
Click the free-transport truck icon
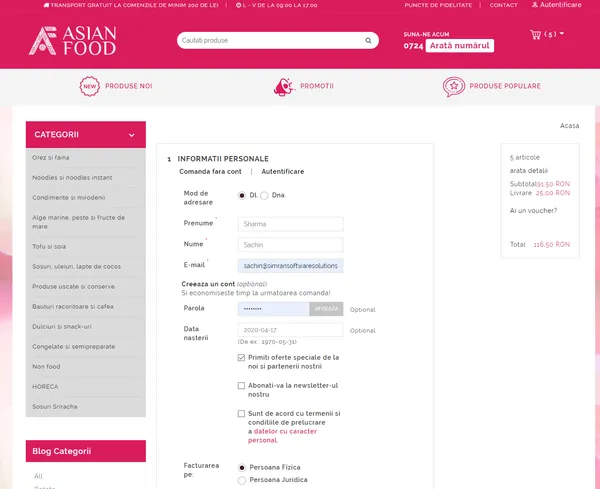(46, 5)
